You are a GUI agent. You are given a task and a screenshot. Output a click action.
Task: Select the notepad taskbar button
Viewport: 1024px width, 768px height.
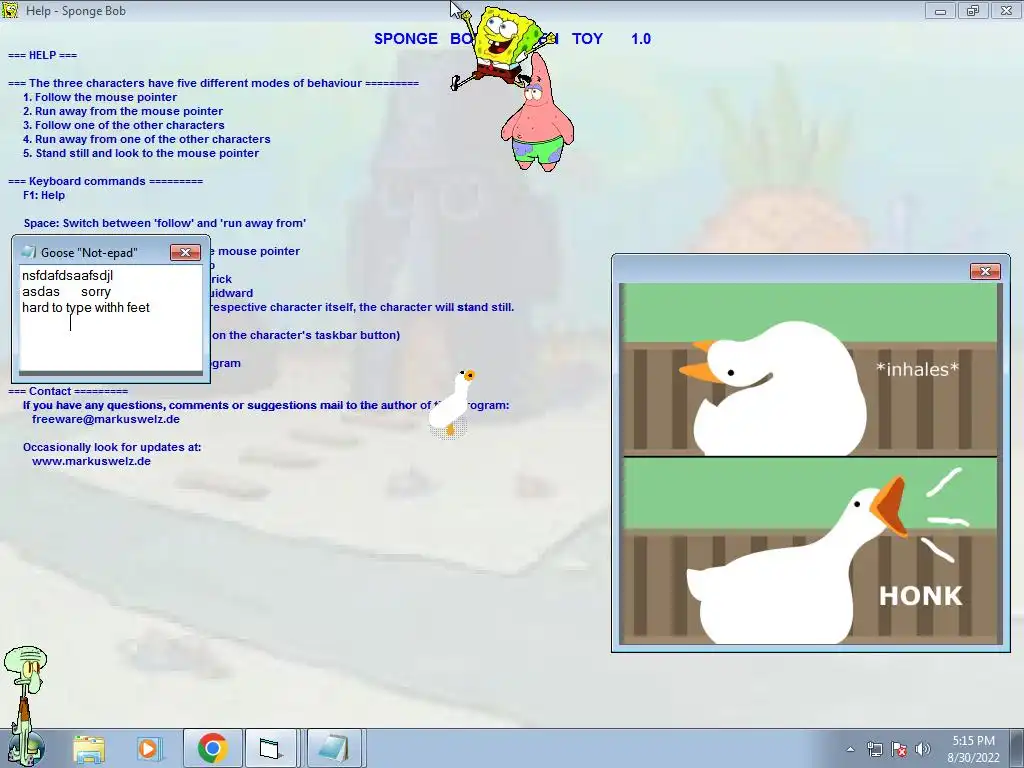[334, 748]
